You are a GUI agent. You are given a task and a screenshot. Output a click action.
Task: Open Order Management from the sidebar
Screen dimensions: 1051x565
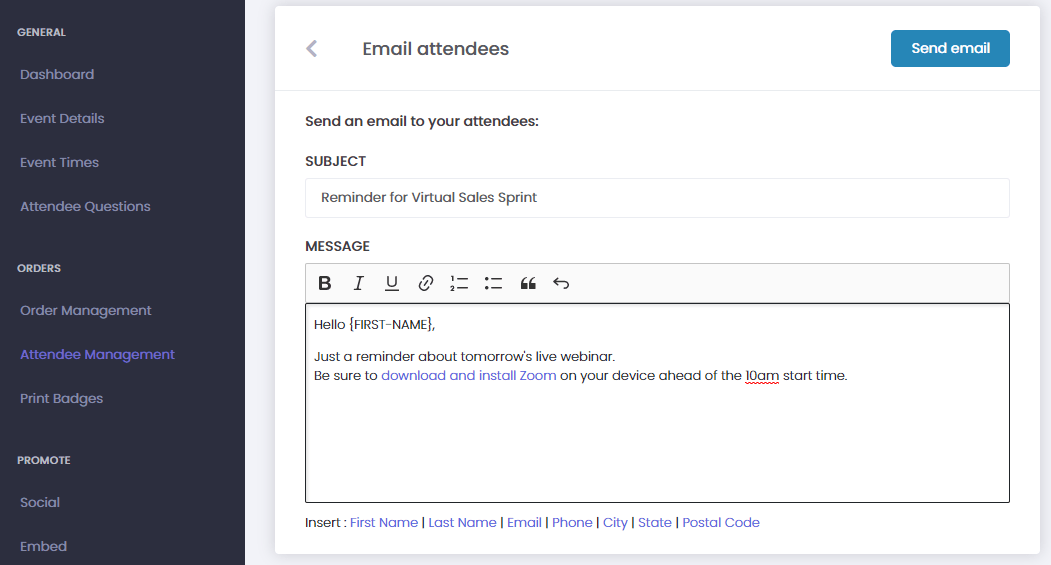coord(86,310)
